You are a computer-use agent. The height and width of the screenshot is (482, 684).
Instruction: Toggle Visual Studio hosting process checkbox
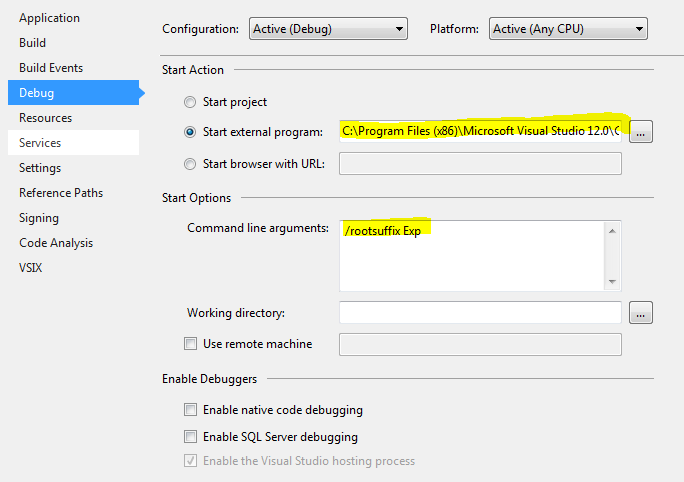coord(190,461)
